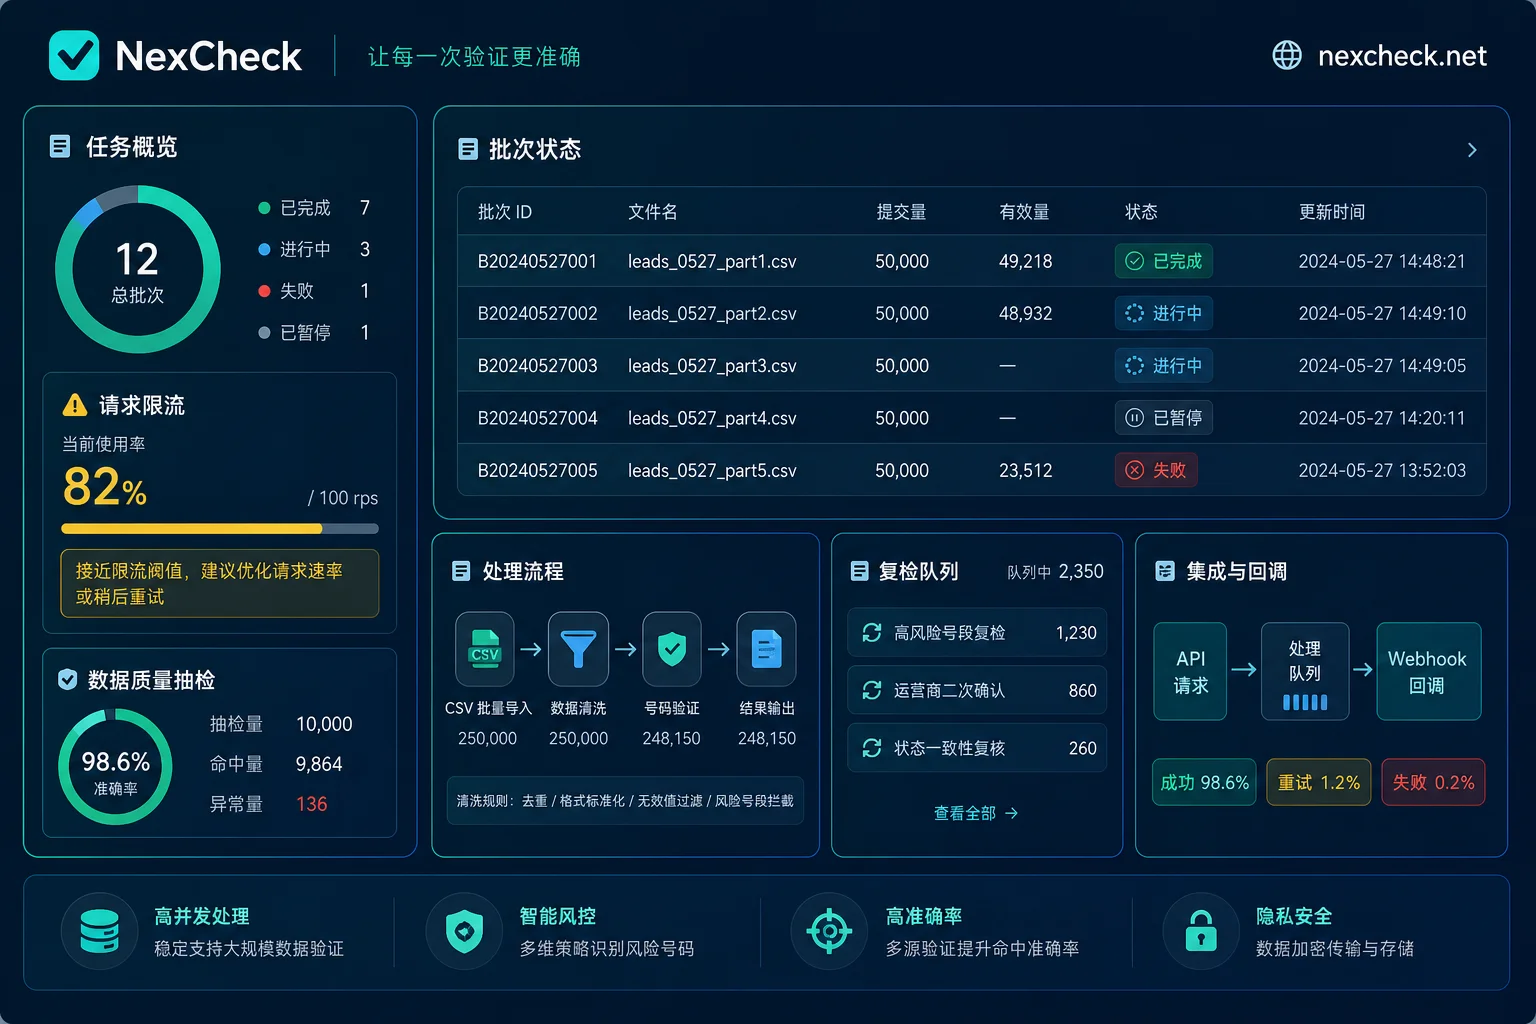The height and width of the screenshot is (1024, 1536).
Task: Click the globe icon beside nexcheck.net
Action: (1287, 55)
